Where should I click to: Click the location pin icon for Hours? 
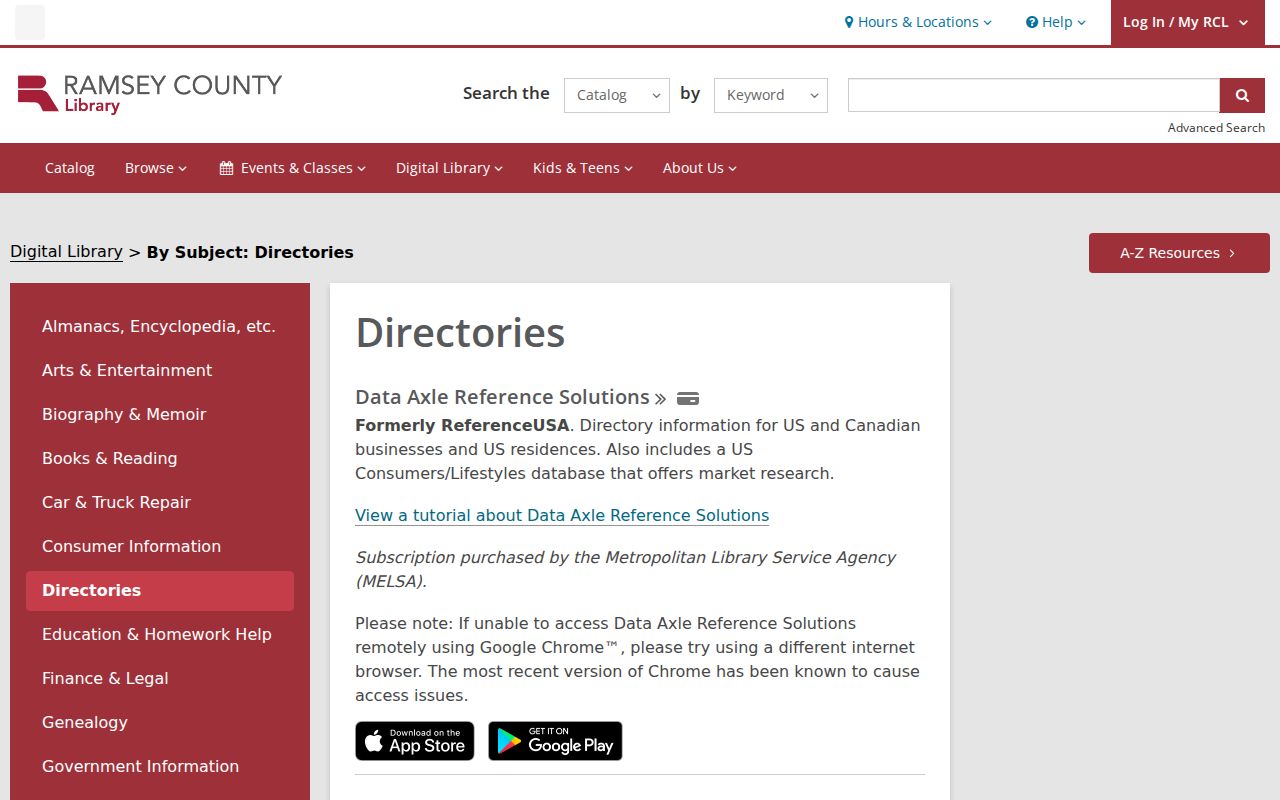[x=849, y=22]
